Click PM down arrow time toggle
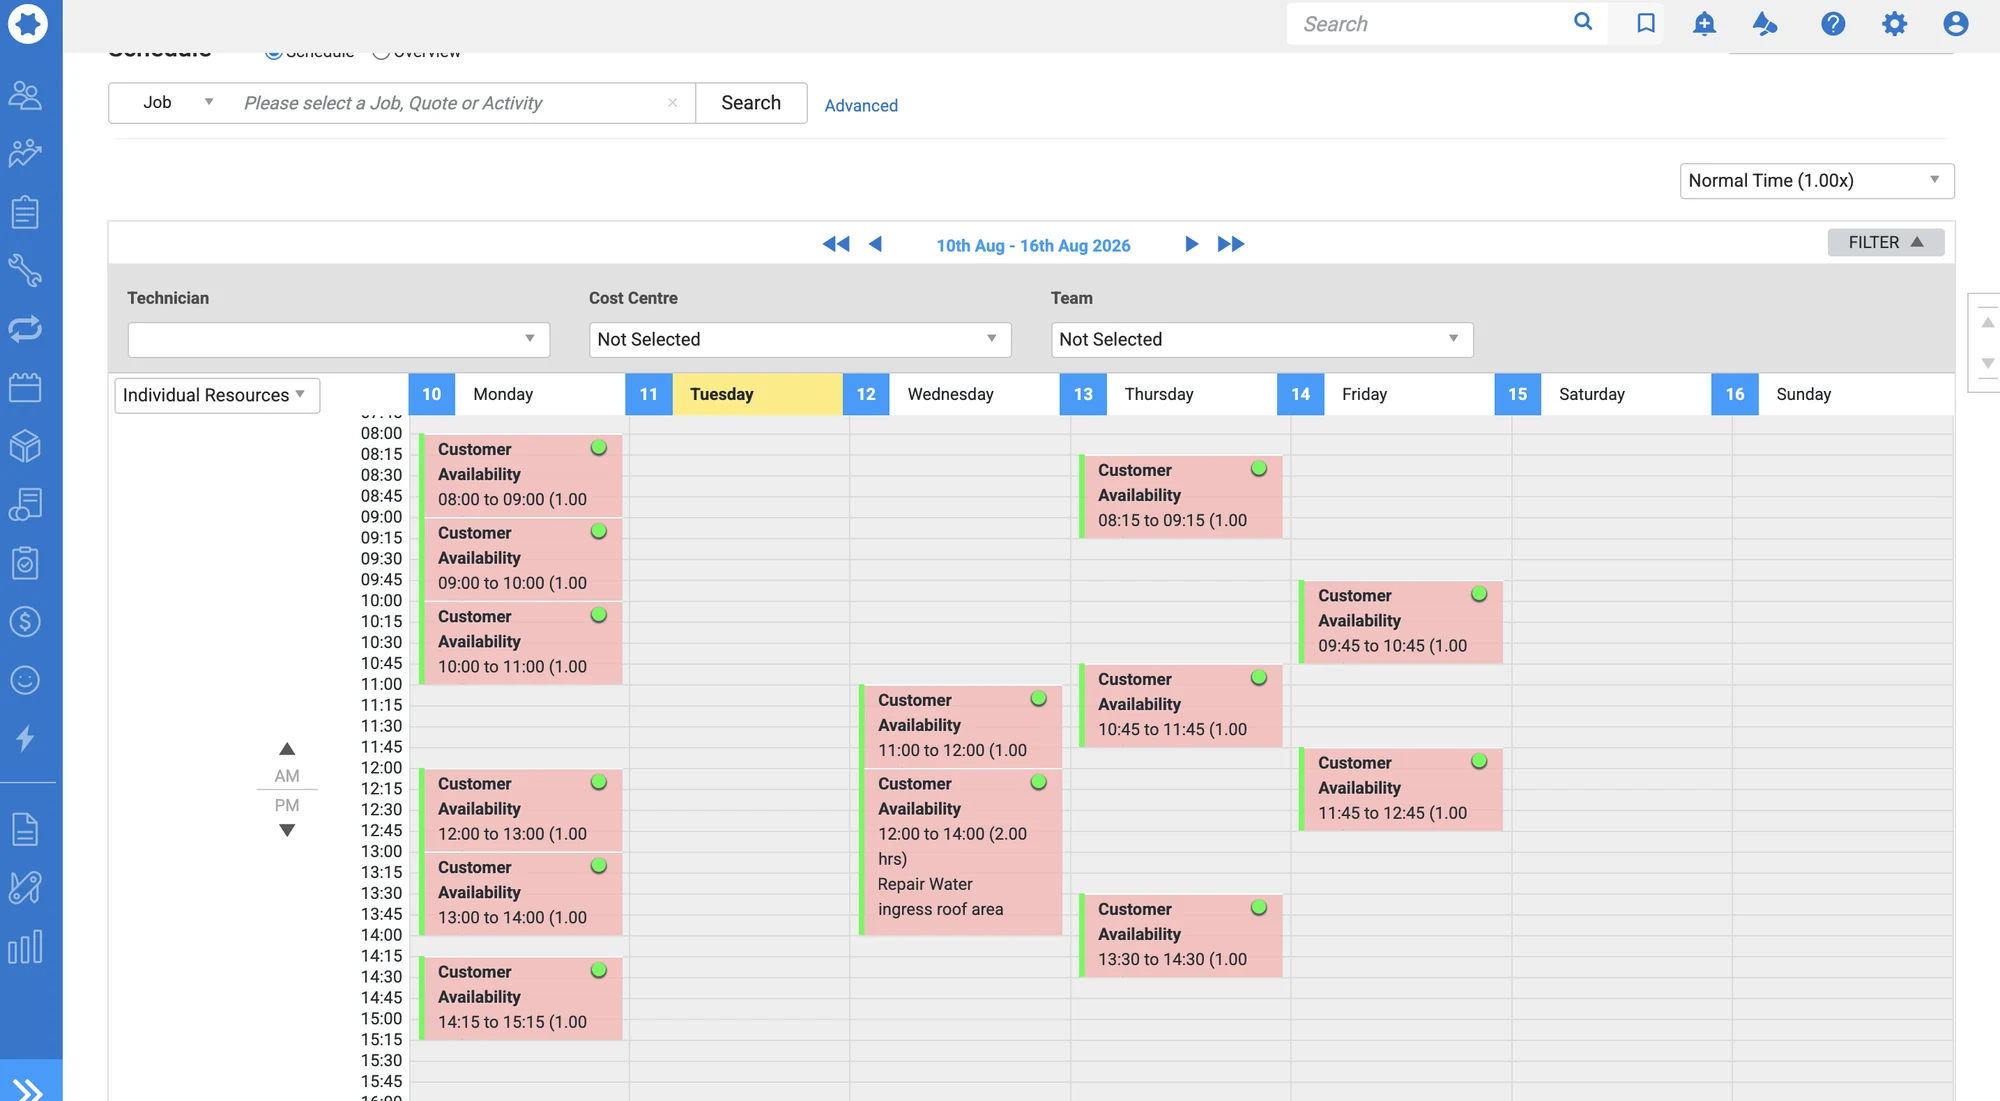 pos(287,830)
